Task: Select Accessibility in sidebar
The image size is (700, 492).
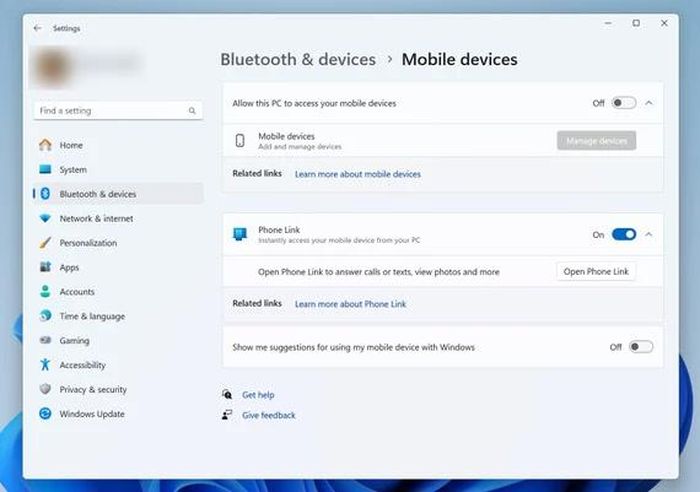Action: coord(118,365)
